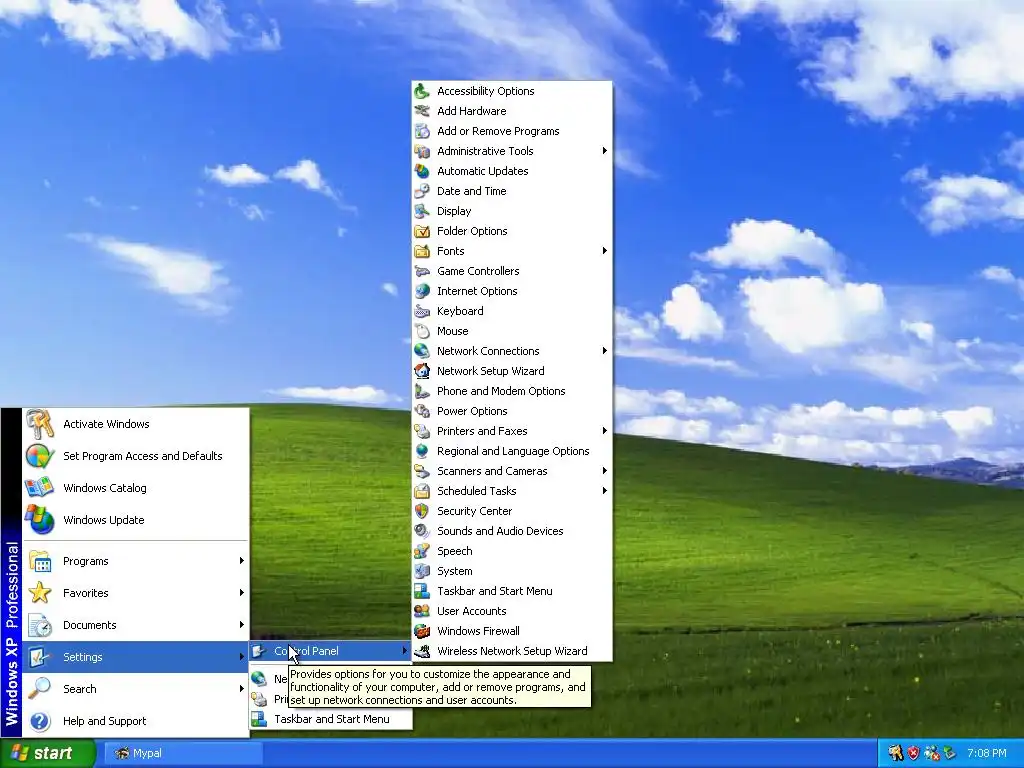Open Phone and Modem Options icon
The width and height of the screenshot is (1024, 768).
pos(422,391)
